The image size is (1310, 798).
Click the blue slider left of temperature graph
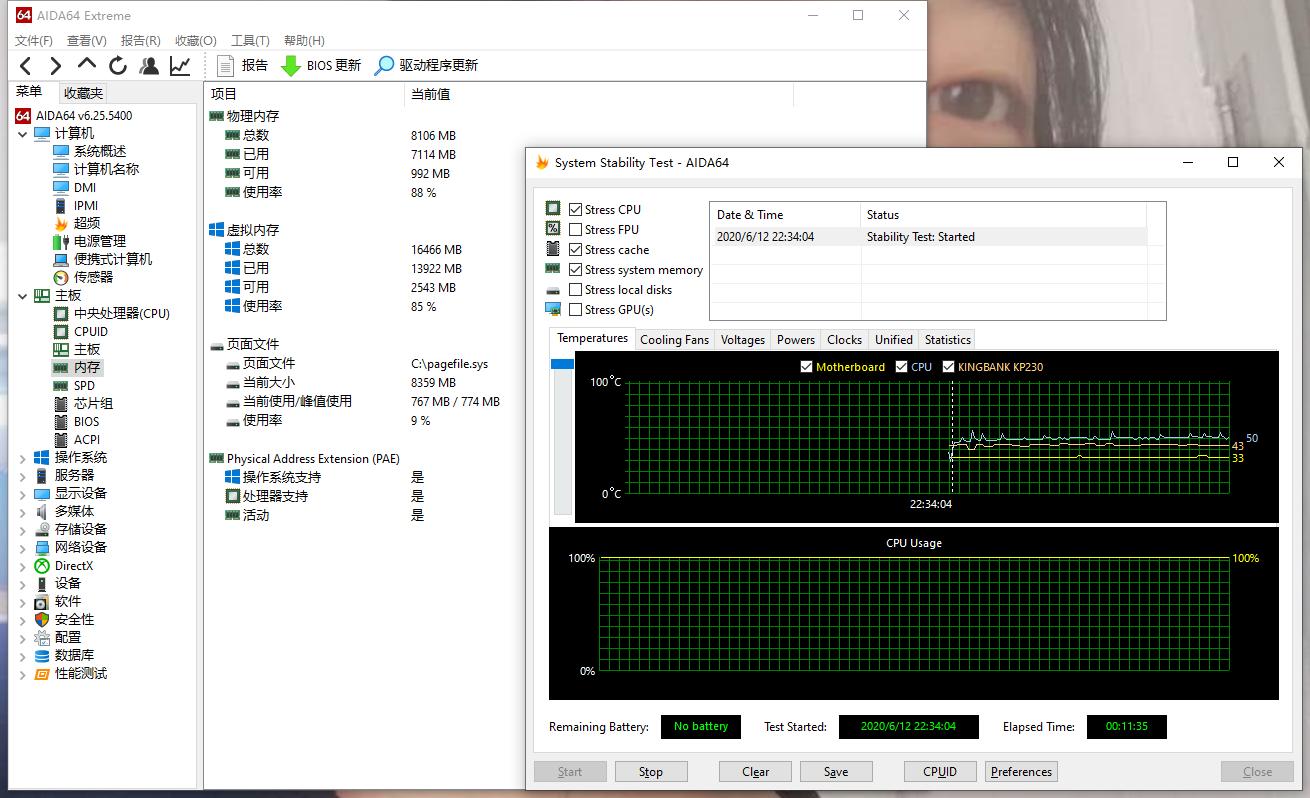(562, 365)
